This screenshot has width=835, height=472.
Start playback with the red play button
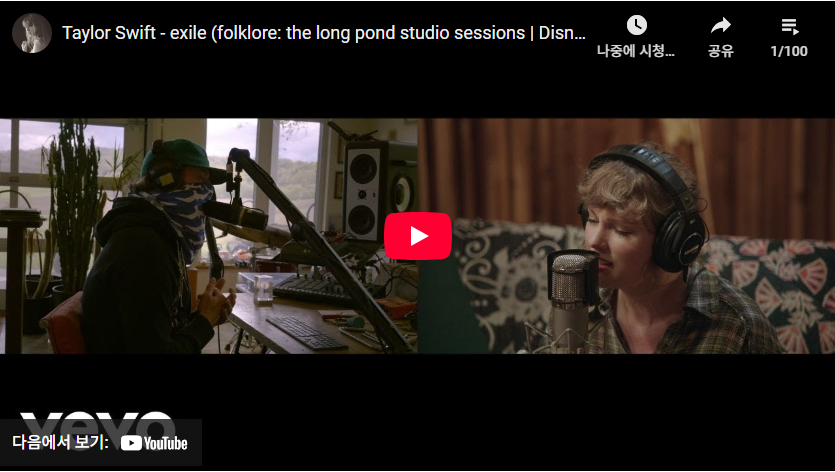(418, 236)
